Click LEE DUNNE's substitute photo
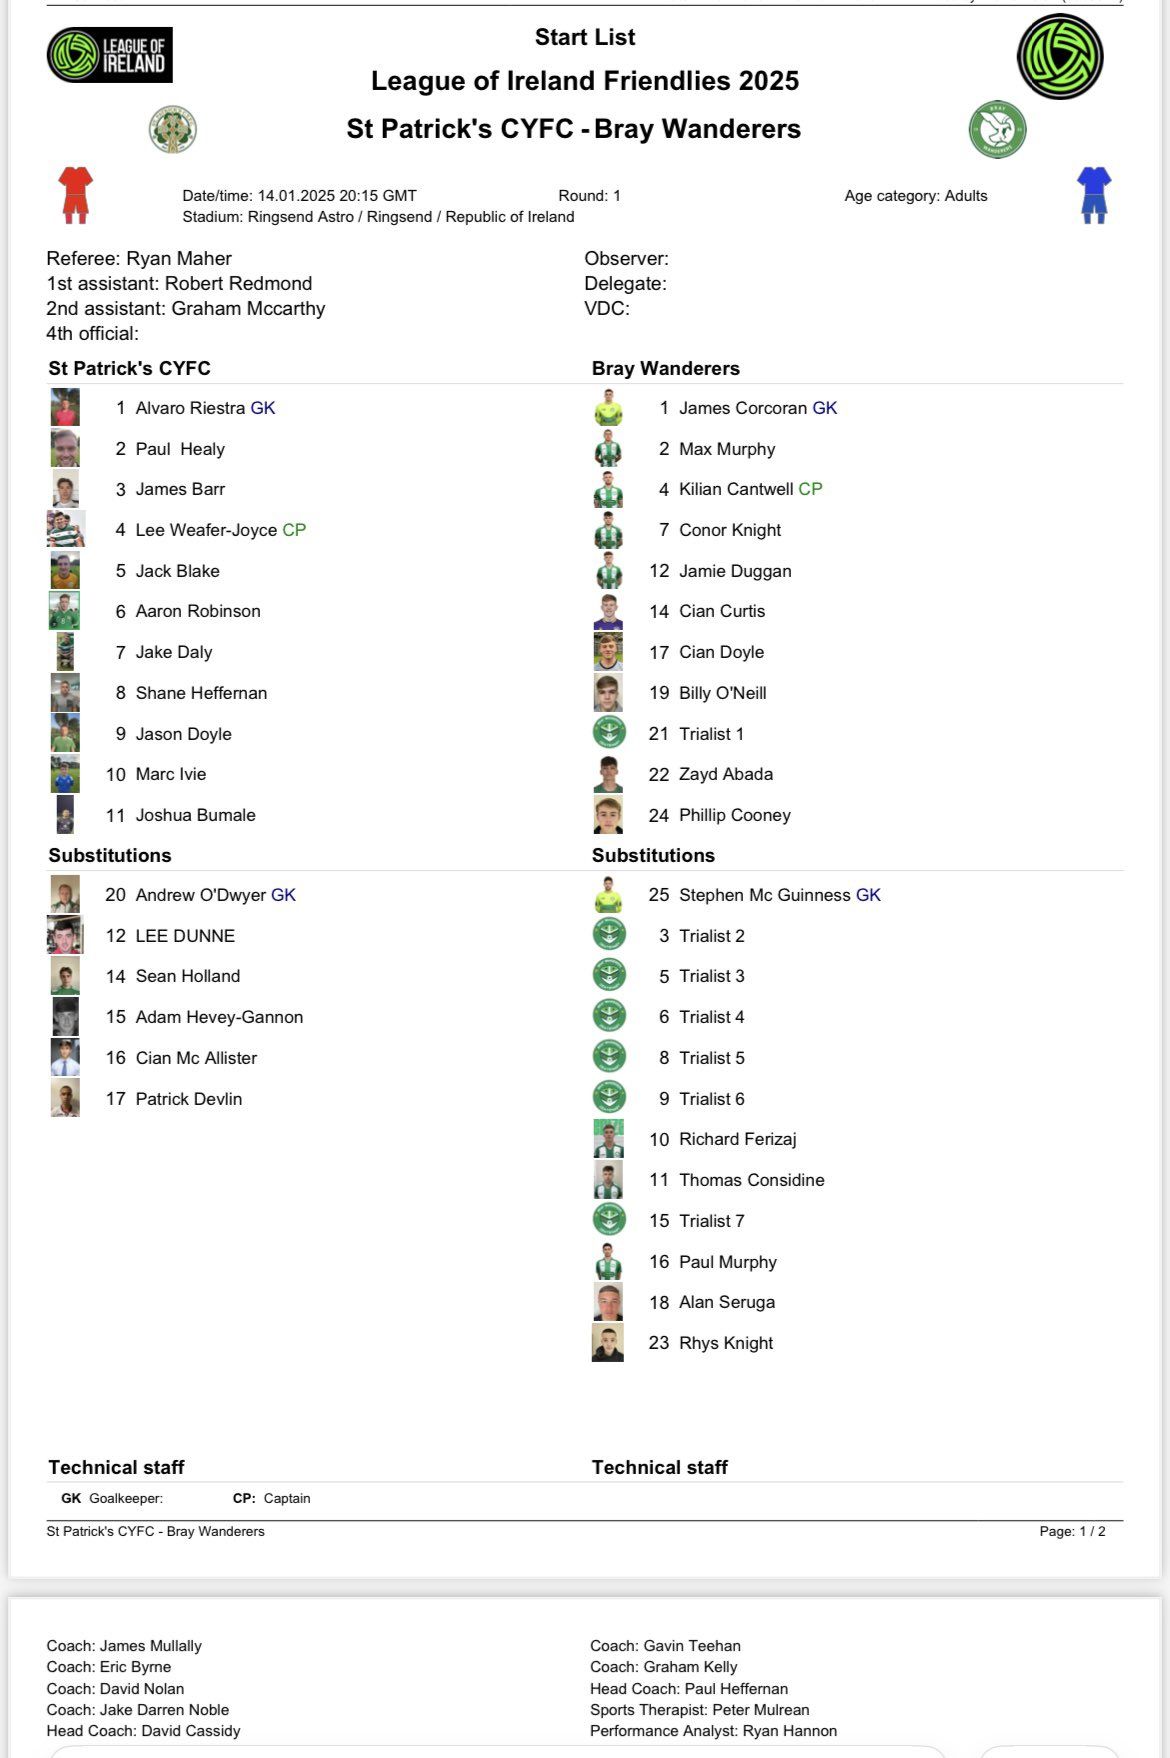 click(x=65, y=936)
